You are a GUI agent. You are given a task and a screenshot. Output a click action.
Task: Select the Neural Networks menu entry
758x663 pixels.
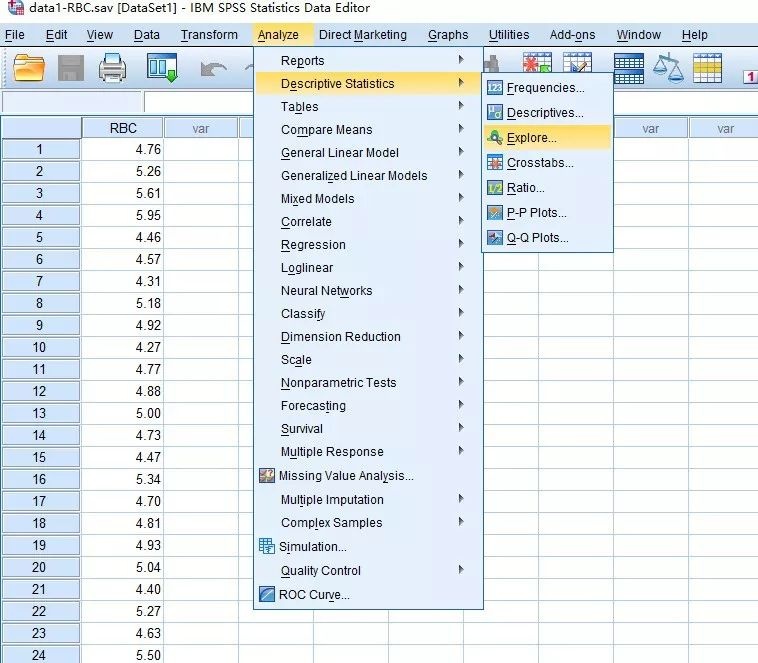(x=368, y=291)
